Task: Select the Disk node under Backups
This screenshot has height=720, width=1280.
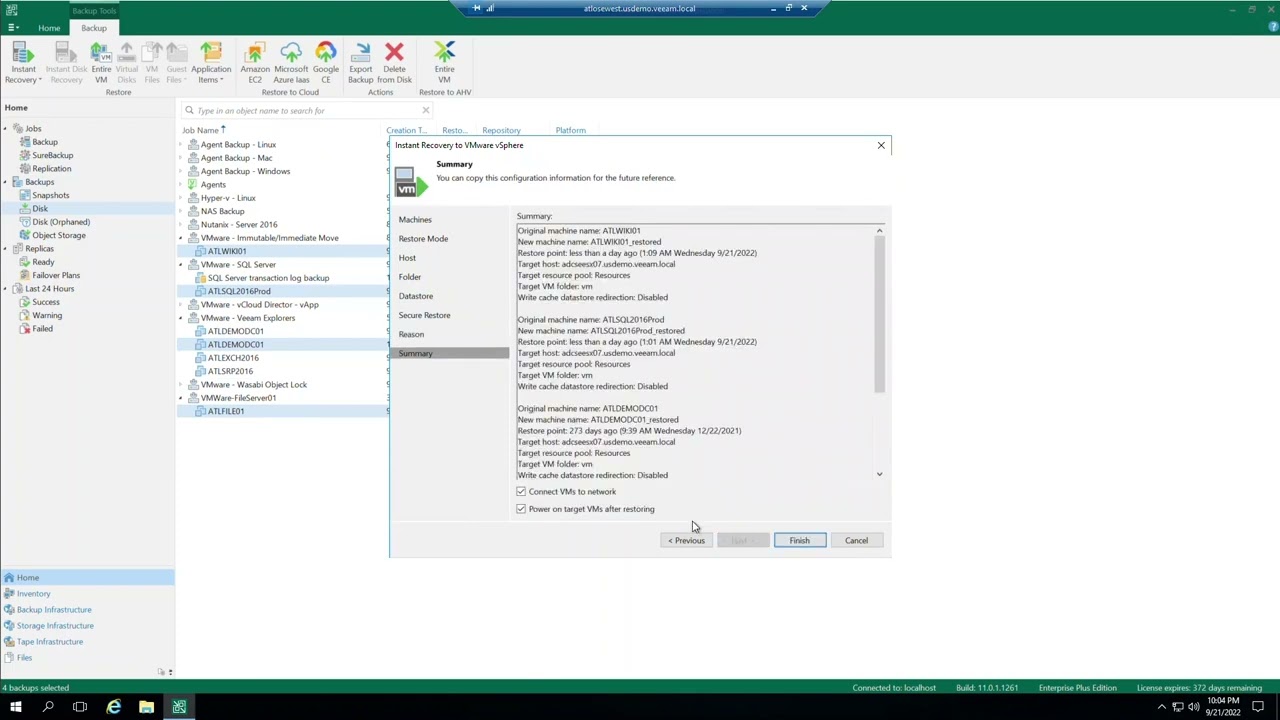Action: point(40,208)
